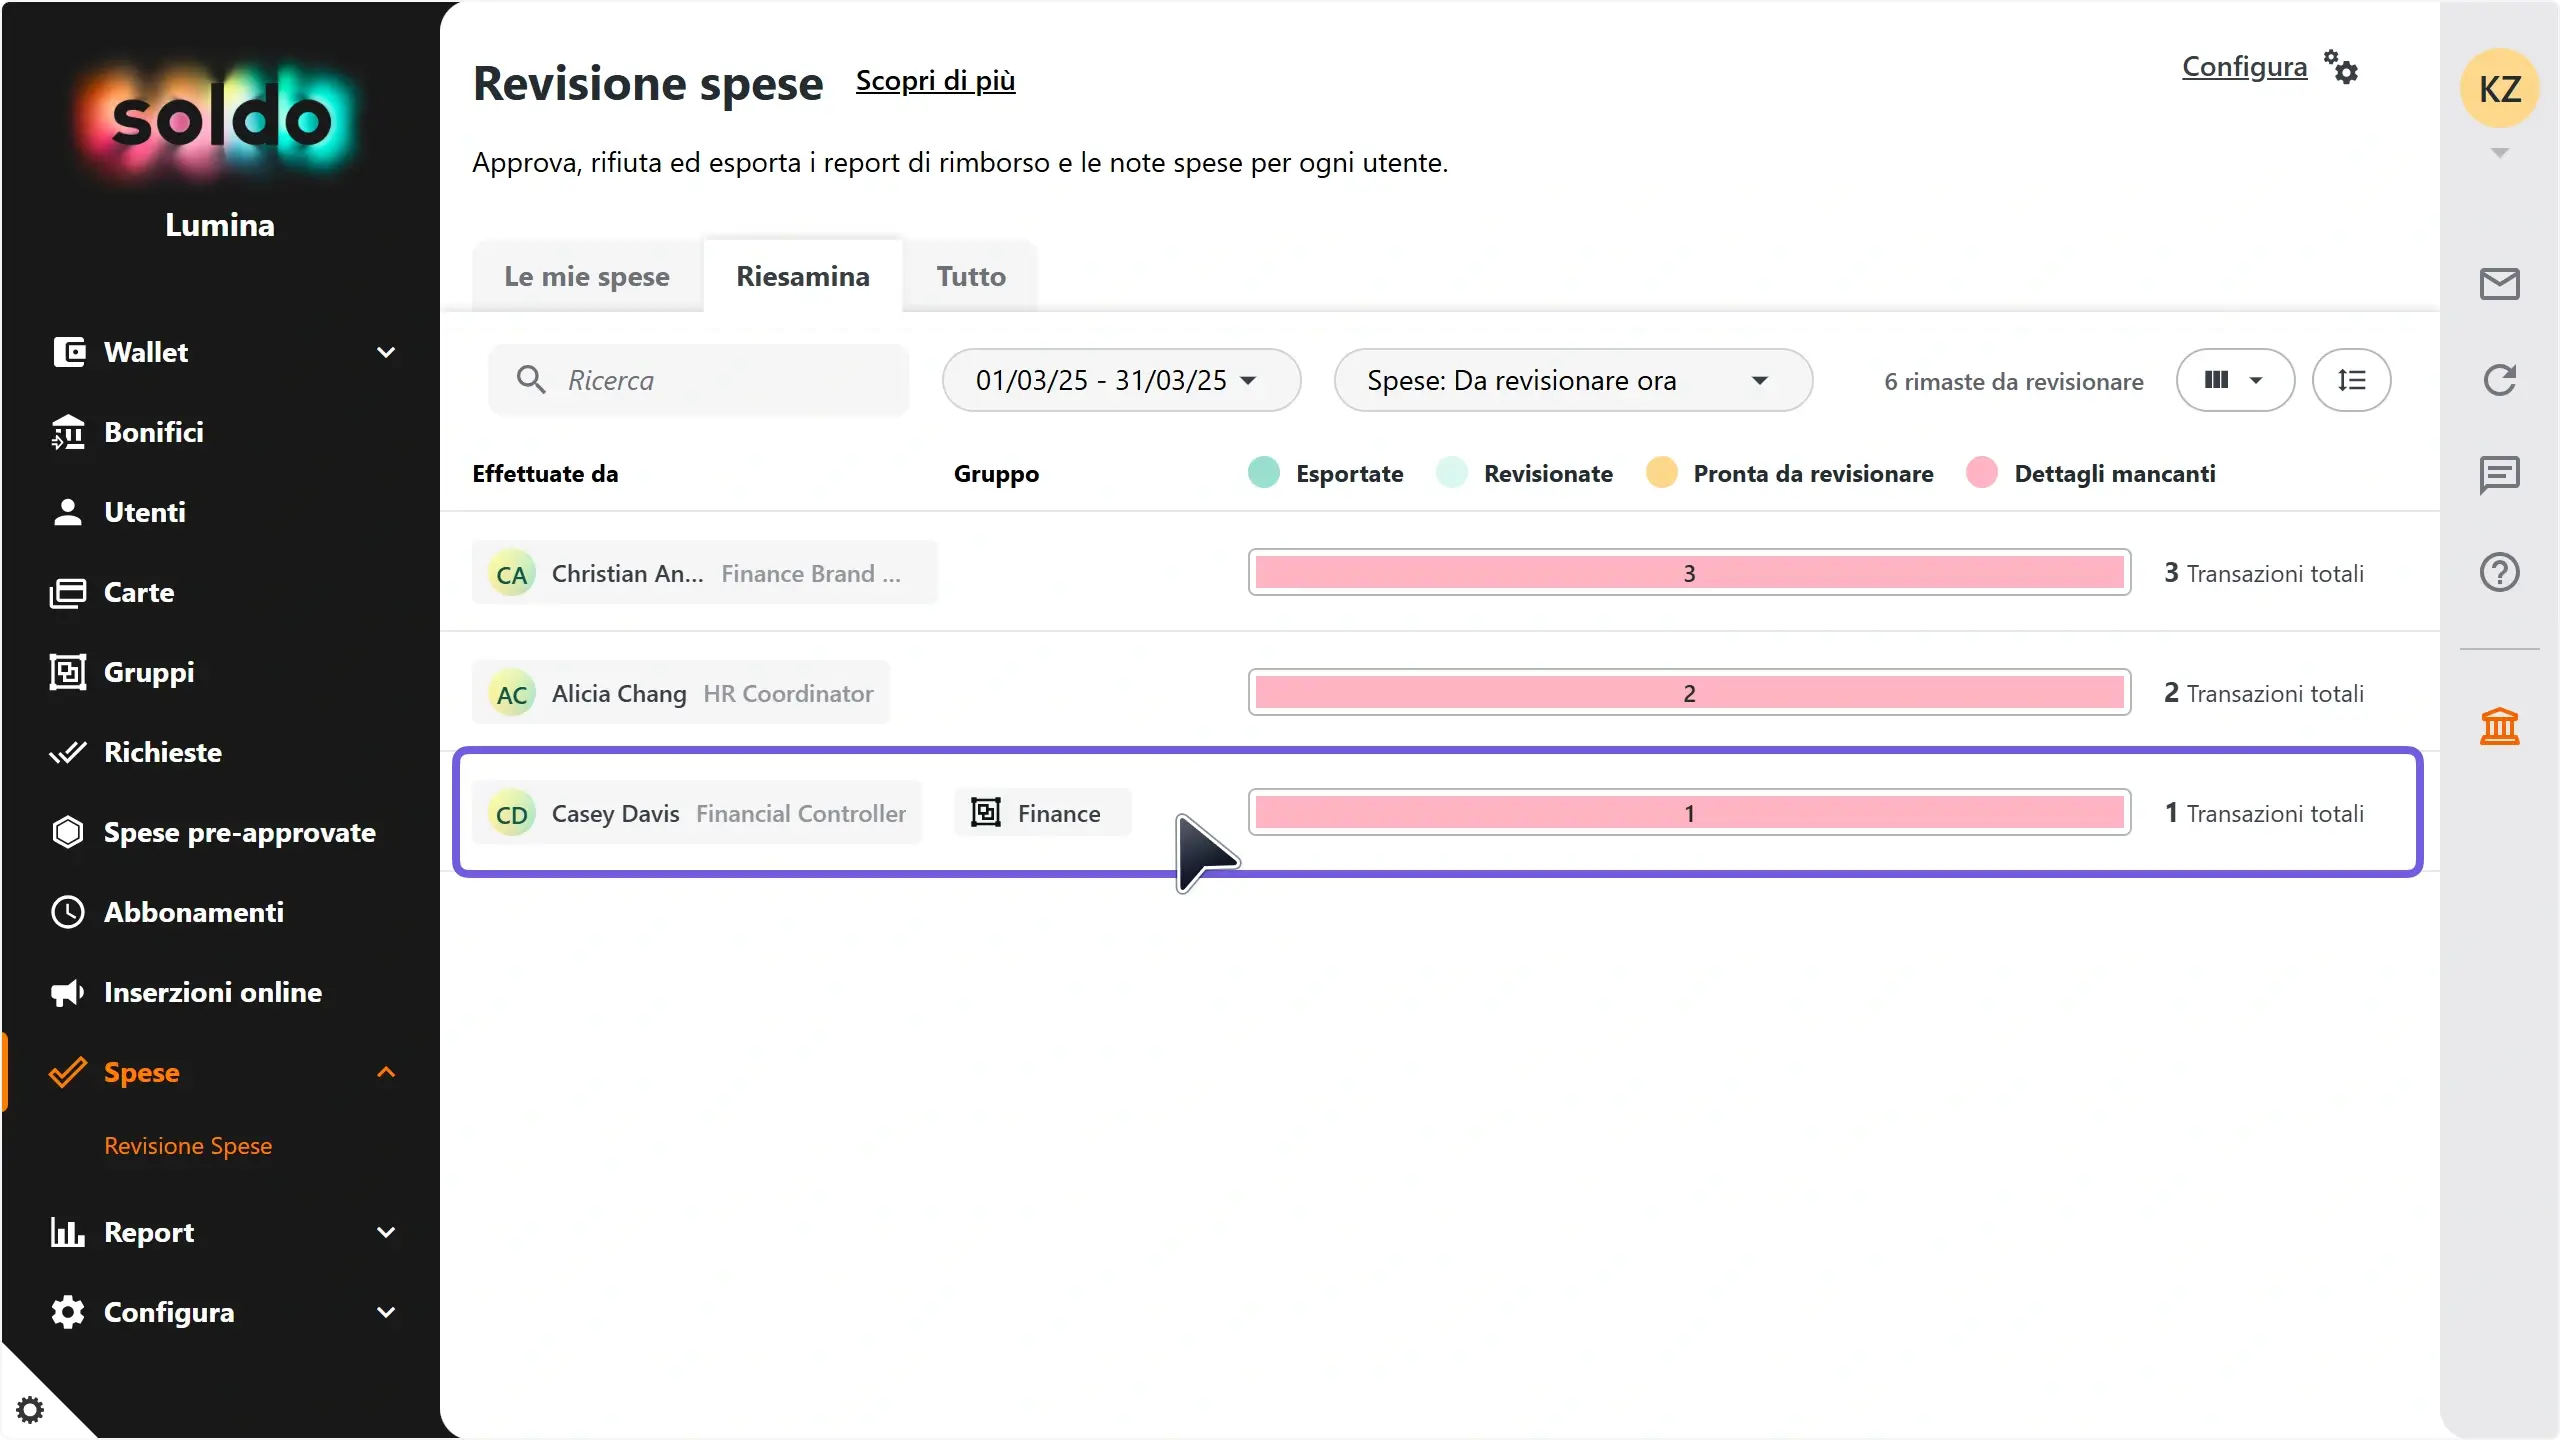This screenshot has width=2560, height=1440.
Task: Open Revisione Spese submenu item
Action: click(188, 1146)
